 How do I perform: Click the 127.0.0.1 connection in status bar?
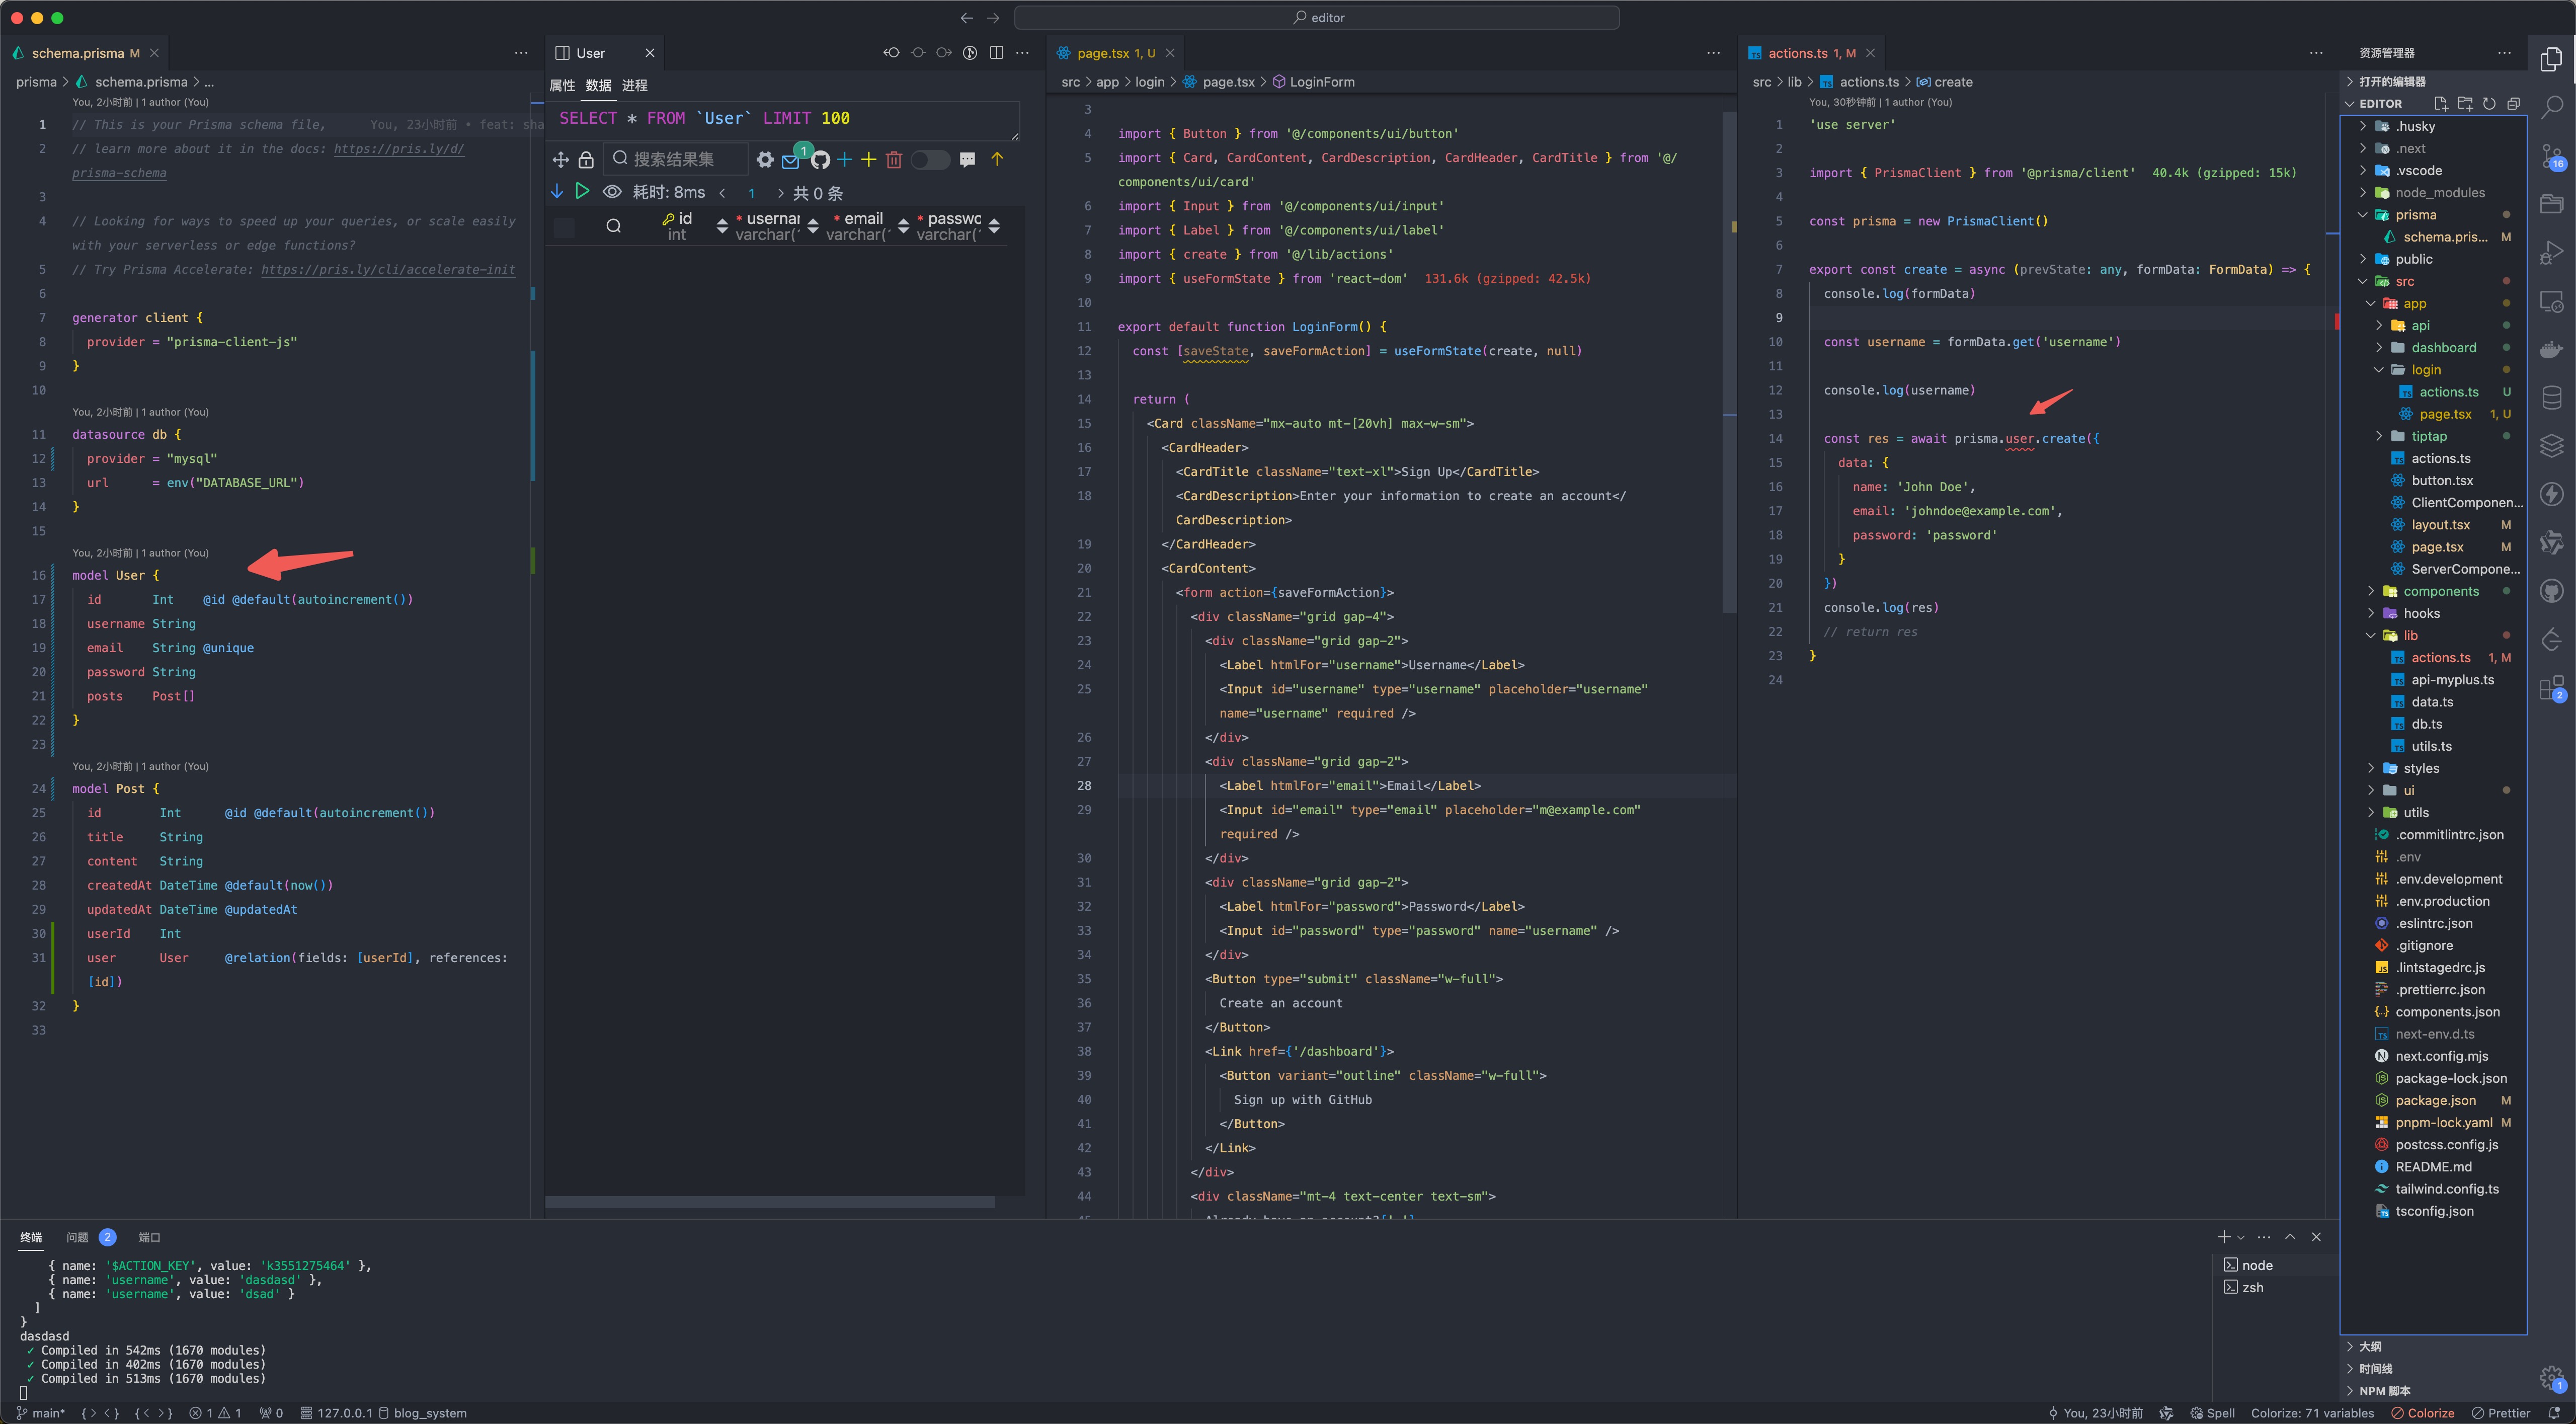tap(336, 1412)
